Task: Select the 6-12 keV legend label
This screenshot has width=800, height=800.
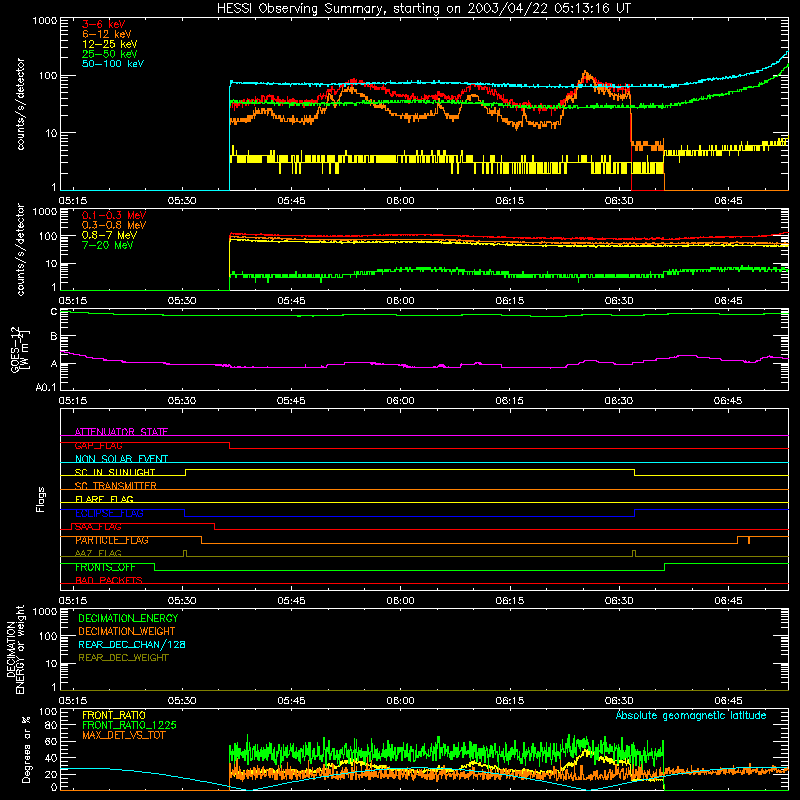Action: (x=107, y=34)
